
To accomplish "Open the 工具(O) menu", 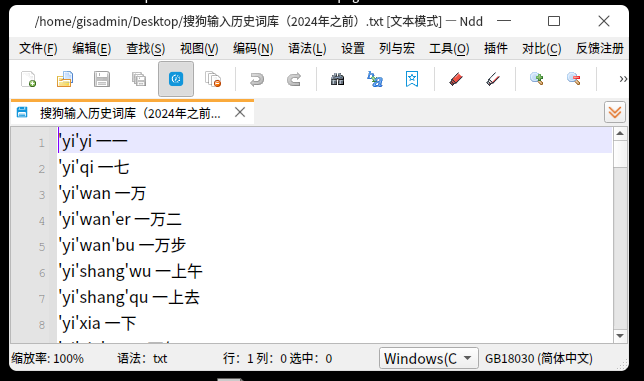I will (x=449, y=49).
